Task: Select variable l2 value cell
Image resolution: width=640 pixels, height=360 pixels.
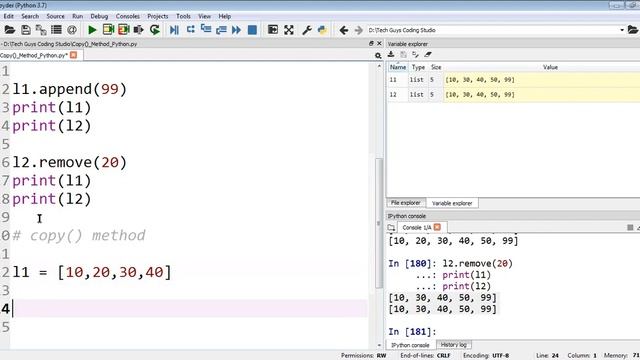Action: click(542, 95)
